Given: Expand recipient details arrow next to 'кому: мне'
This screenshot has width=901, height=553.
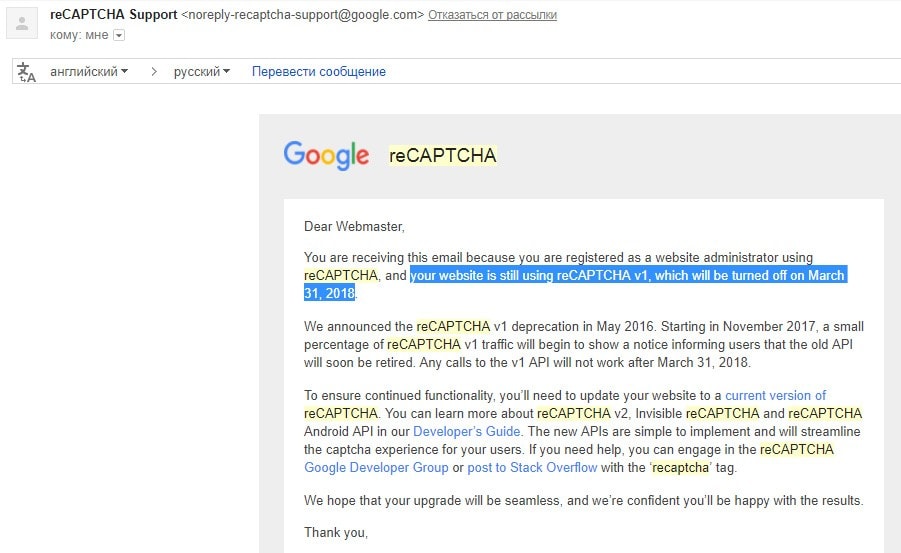Looking at the screenshot, I should (119, 36).
